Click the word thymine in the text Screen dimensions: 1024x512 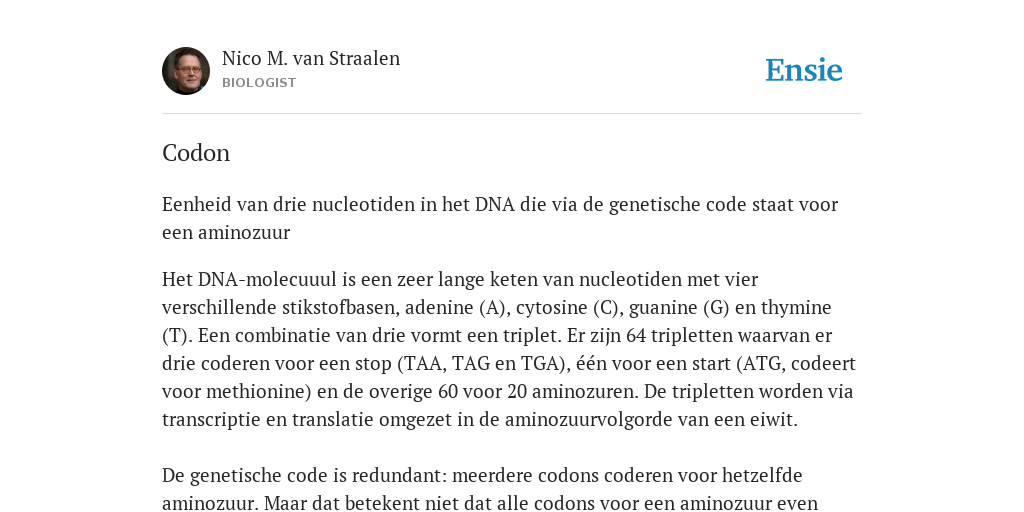pyautogui.click(x=796, y=308)
